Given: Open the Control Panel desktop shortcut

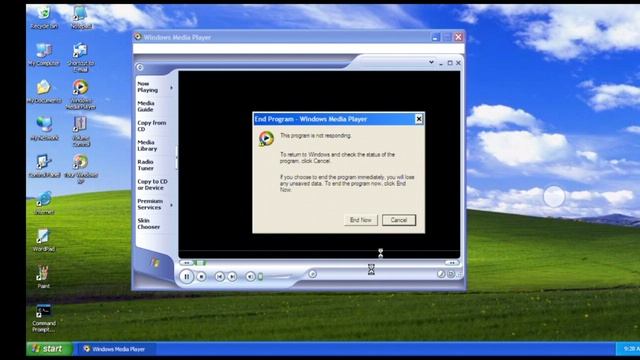Looking at the screenshot, I should (44, 166).
